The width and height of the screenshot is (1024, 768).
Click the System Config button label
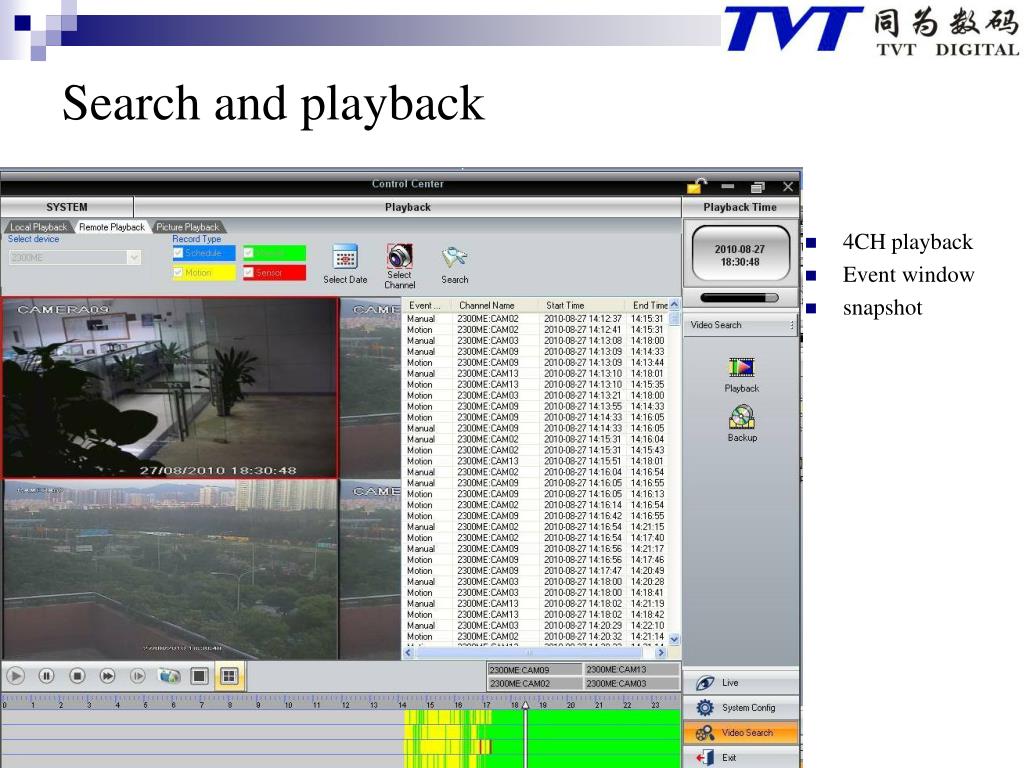tap(748, 708)
